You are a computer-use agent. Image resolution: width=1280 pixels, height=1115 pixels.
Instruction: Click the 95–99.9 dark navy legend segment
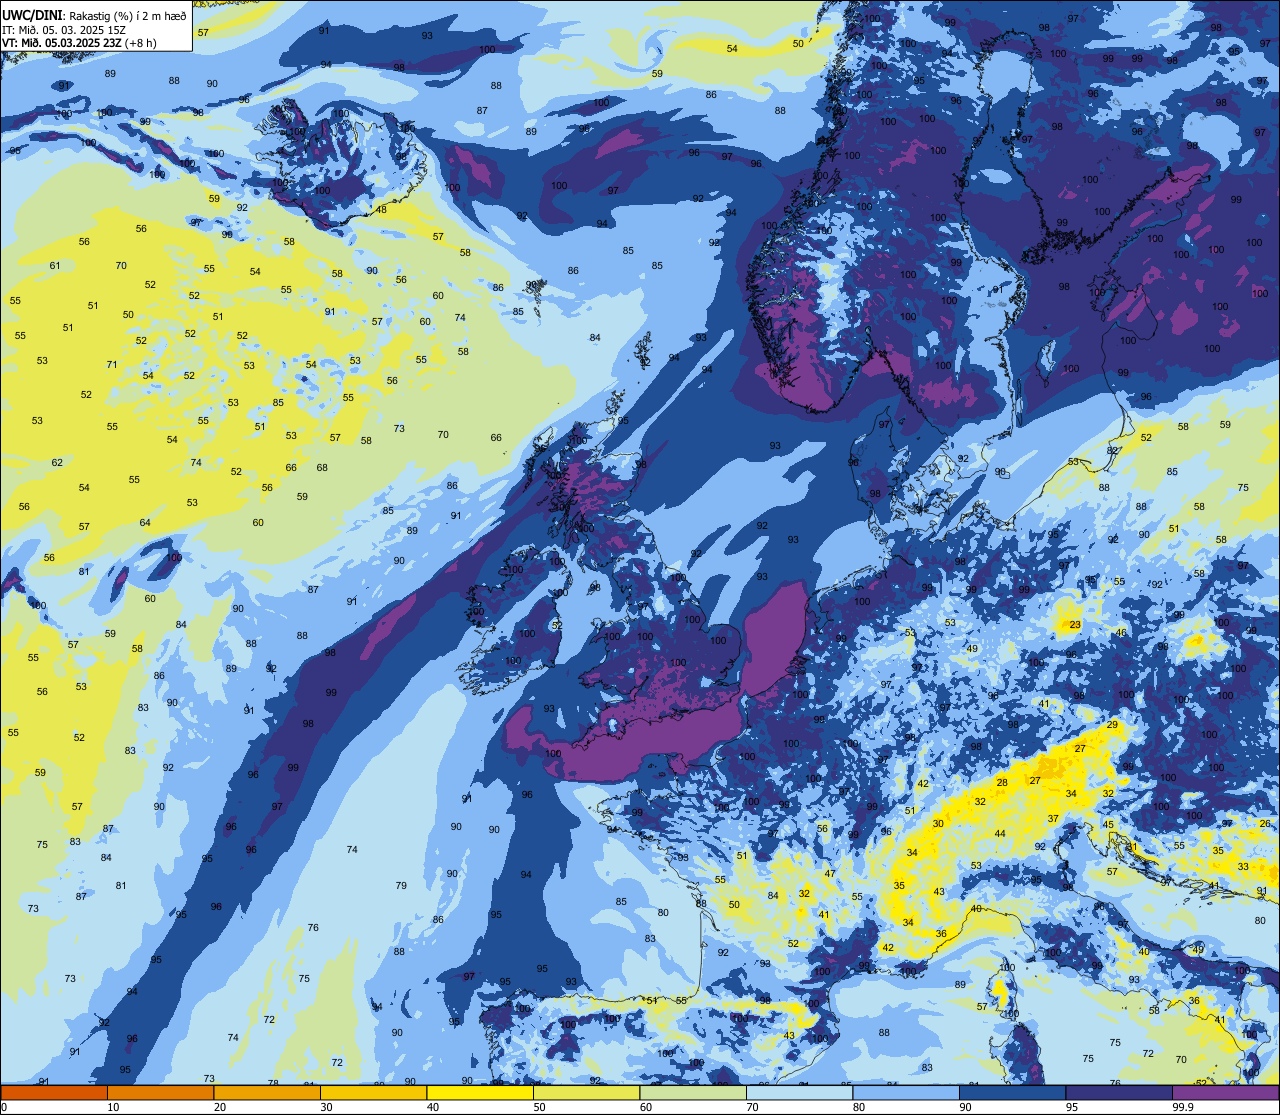1119,1092
